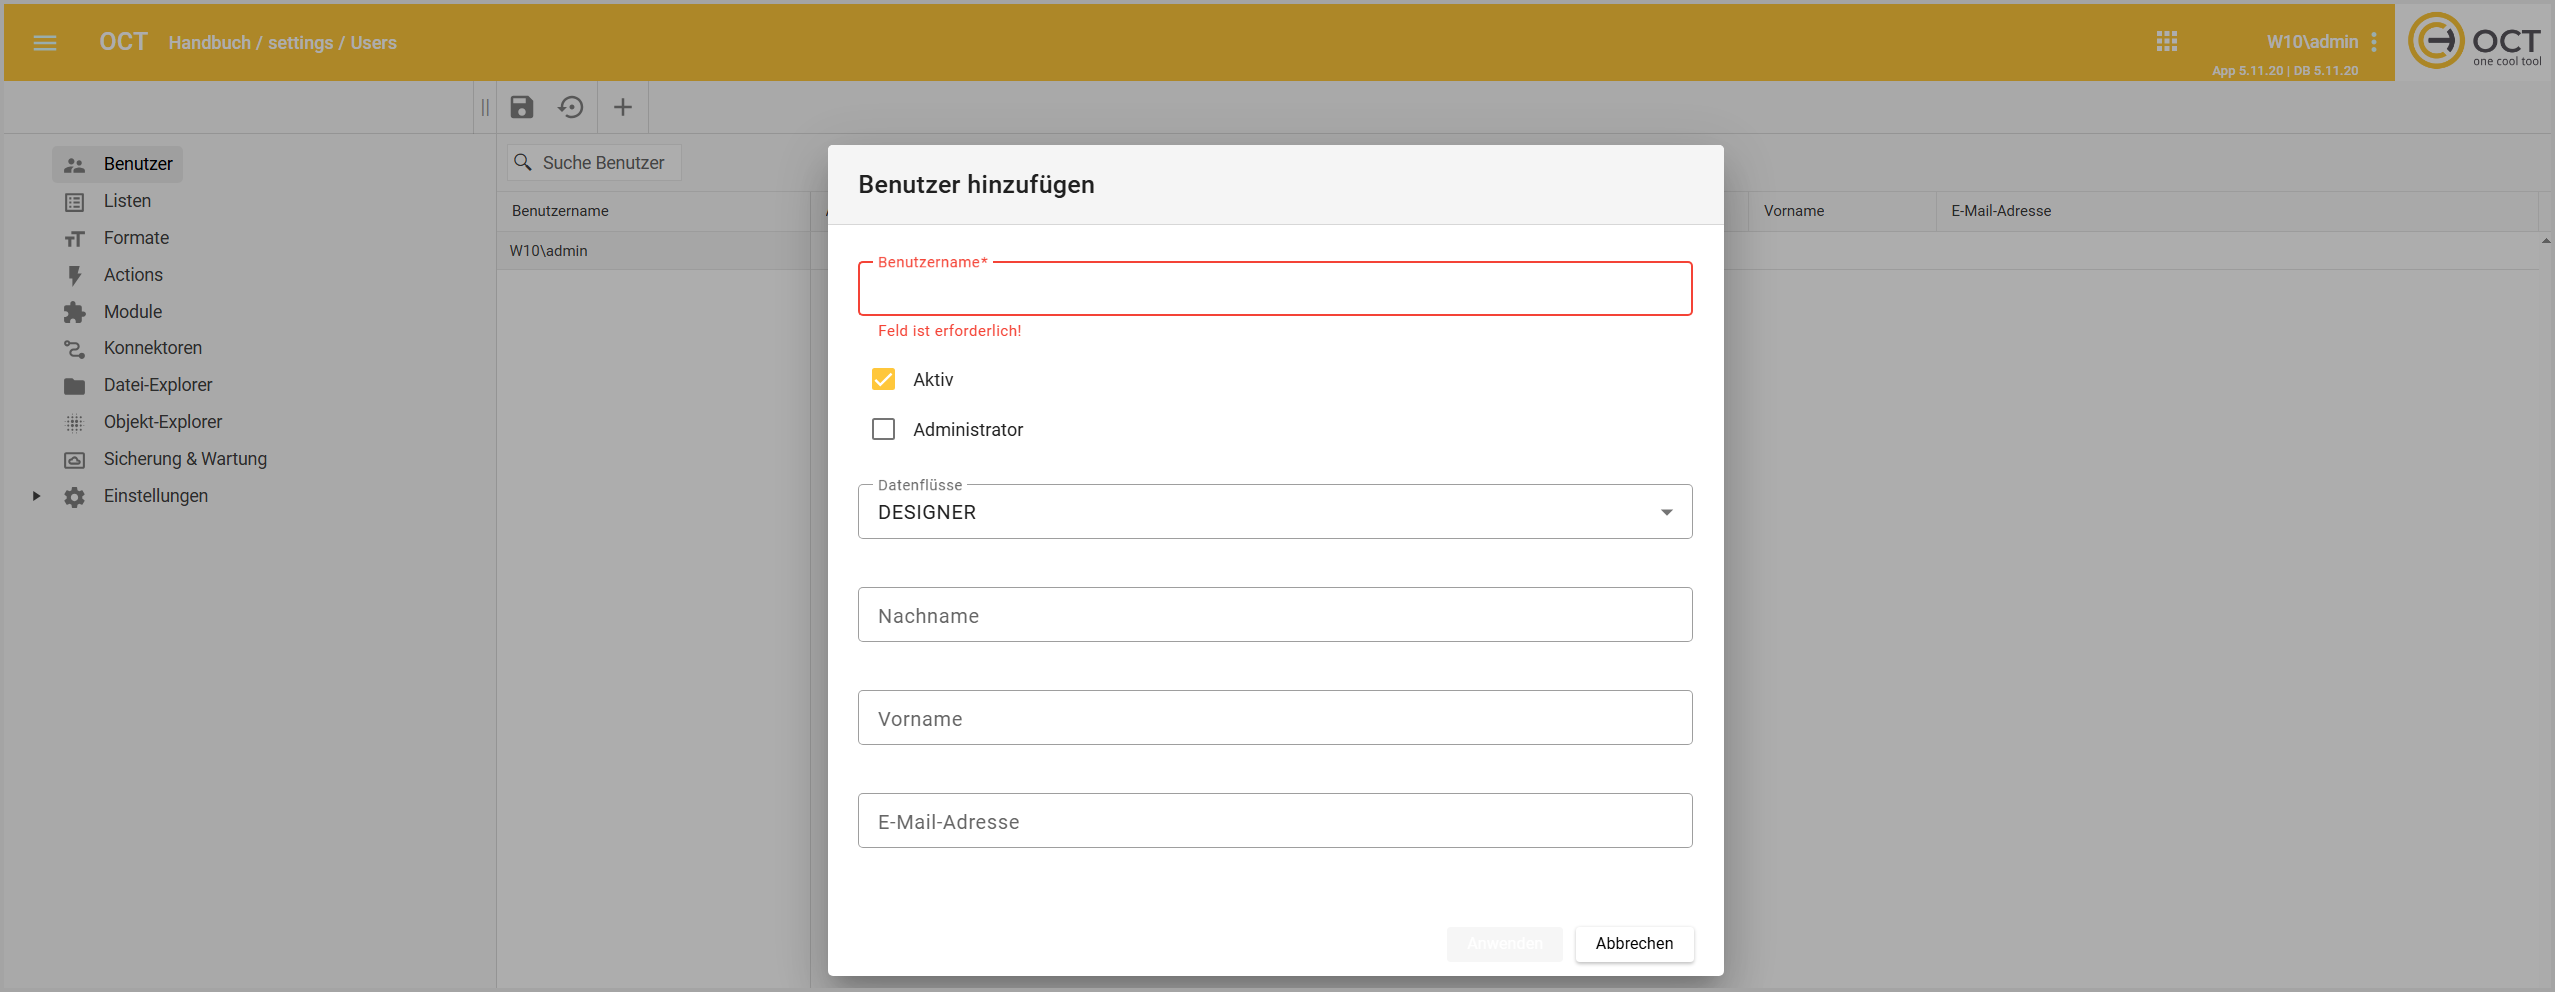Select Datei-Explorer in the sidebar
This screenshot has height=992, width=2555.
coord(157,385)
